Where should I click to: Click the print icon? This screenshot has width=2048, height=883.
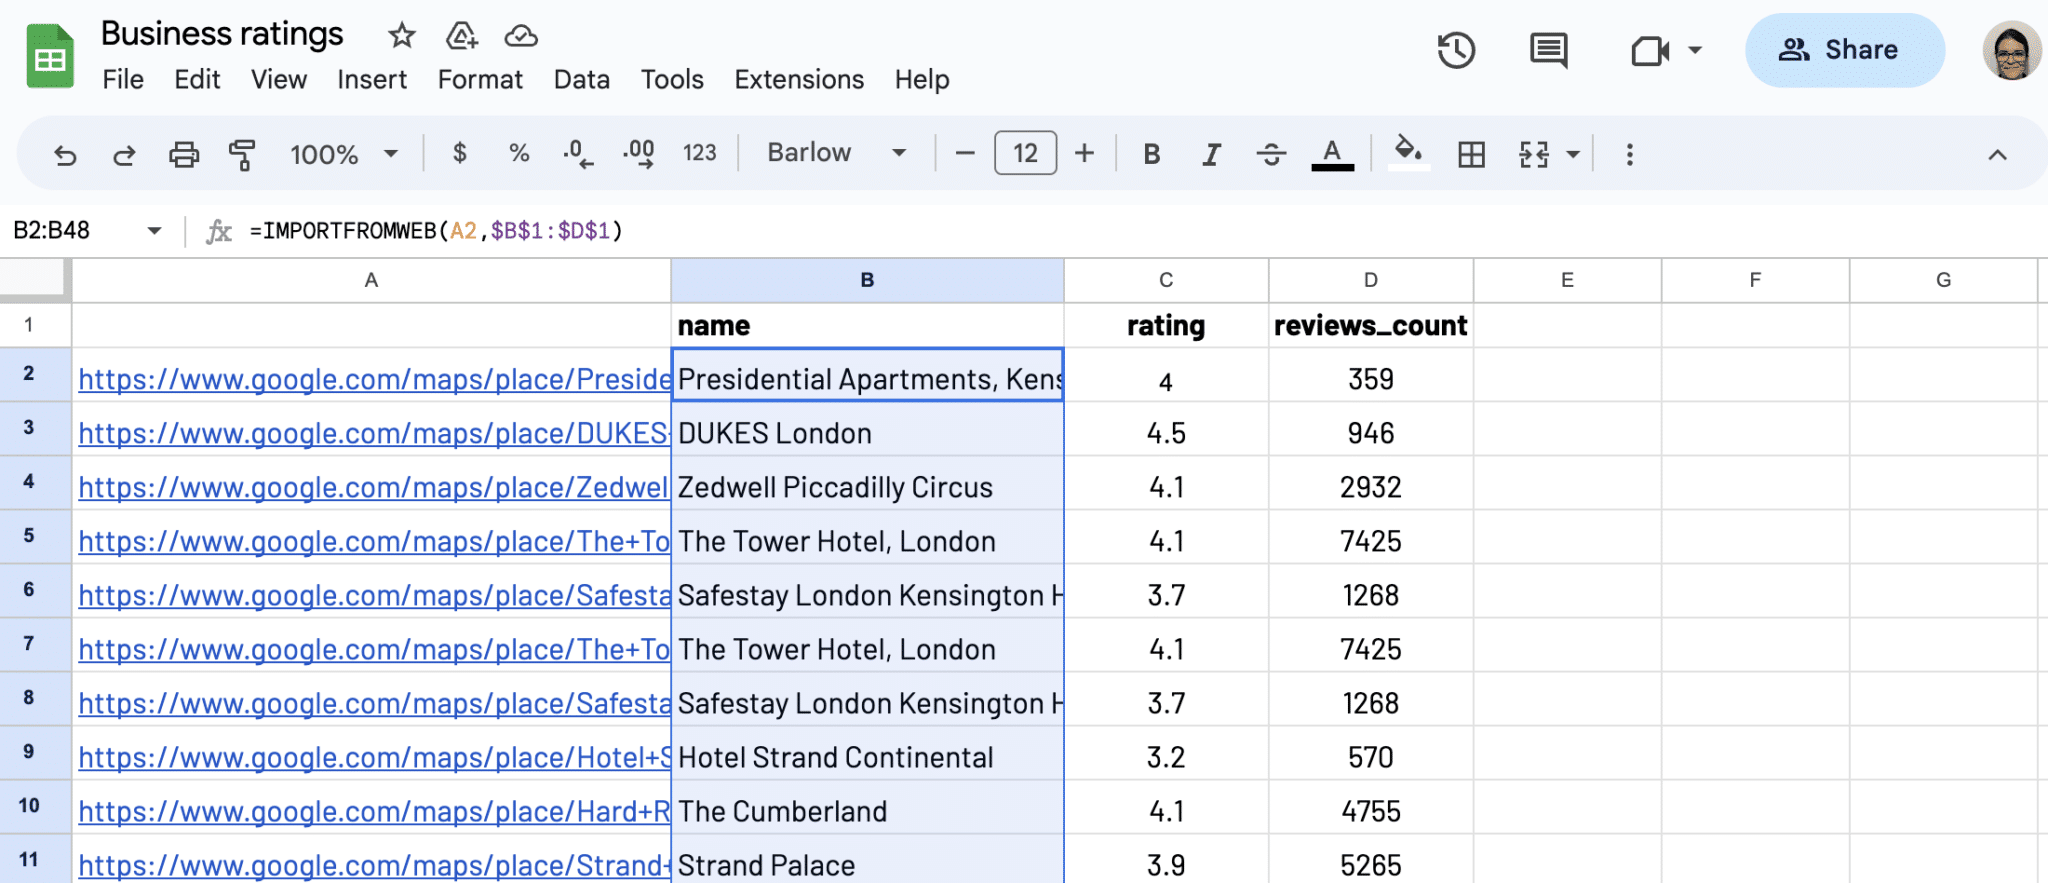(x=183, y=155)
